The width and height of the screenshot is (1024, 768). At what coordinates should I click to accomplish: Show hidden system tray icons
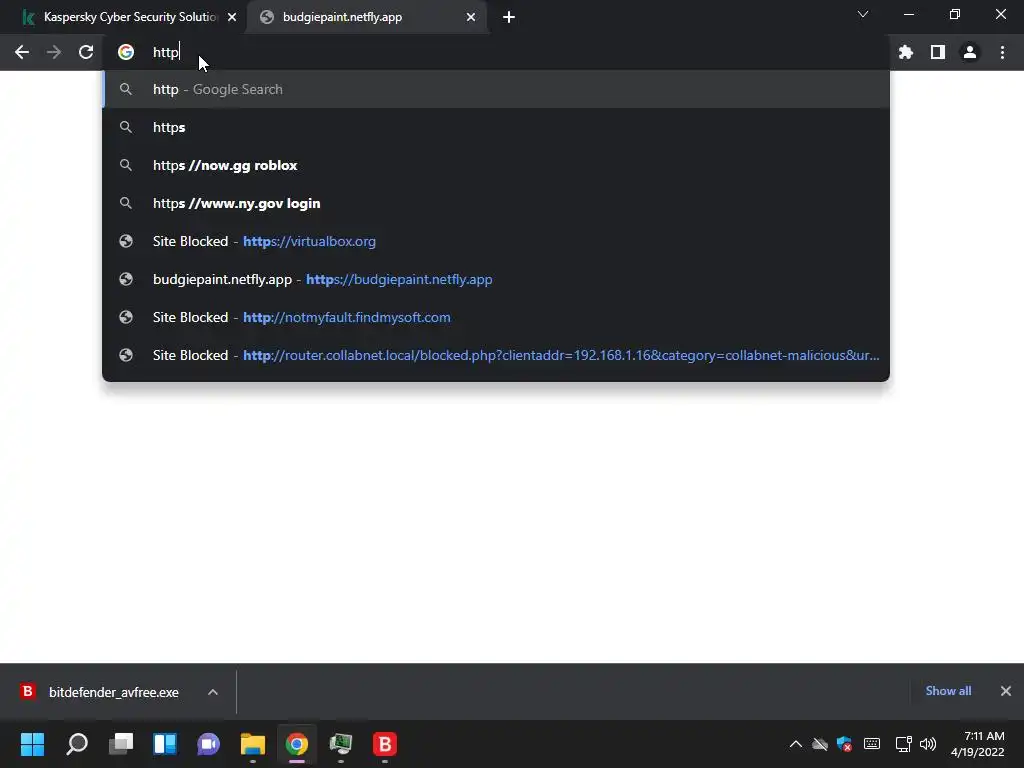(795, 744)
